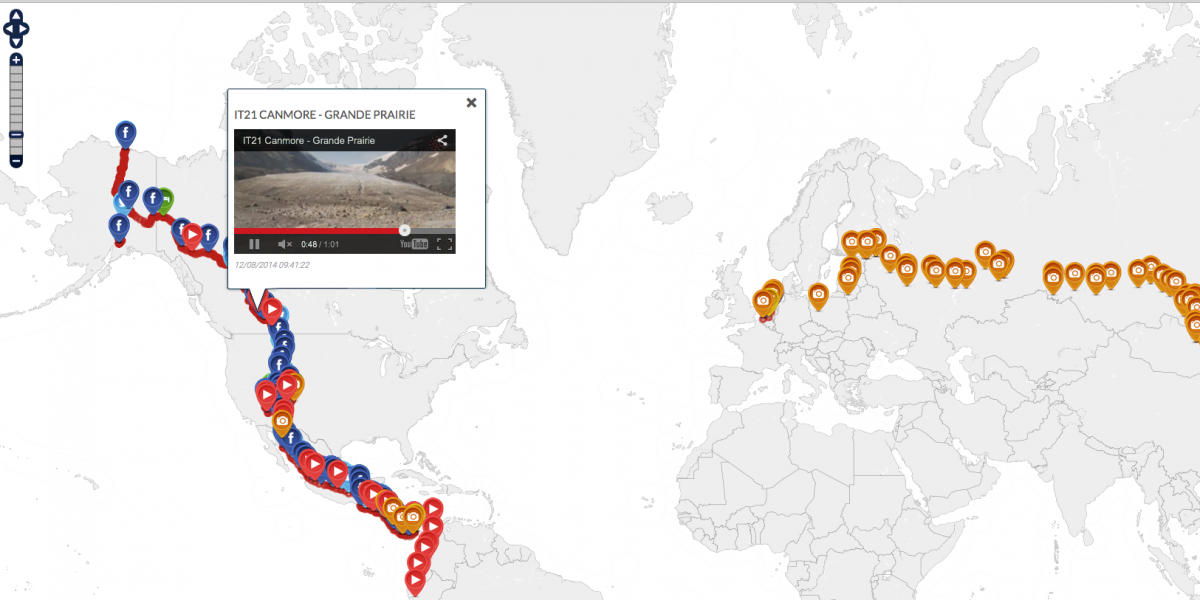Zoom out using bottom minus button
Image resolution: width=1200 pixels, height=600 pixels.
point(16,161)
